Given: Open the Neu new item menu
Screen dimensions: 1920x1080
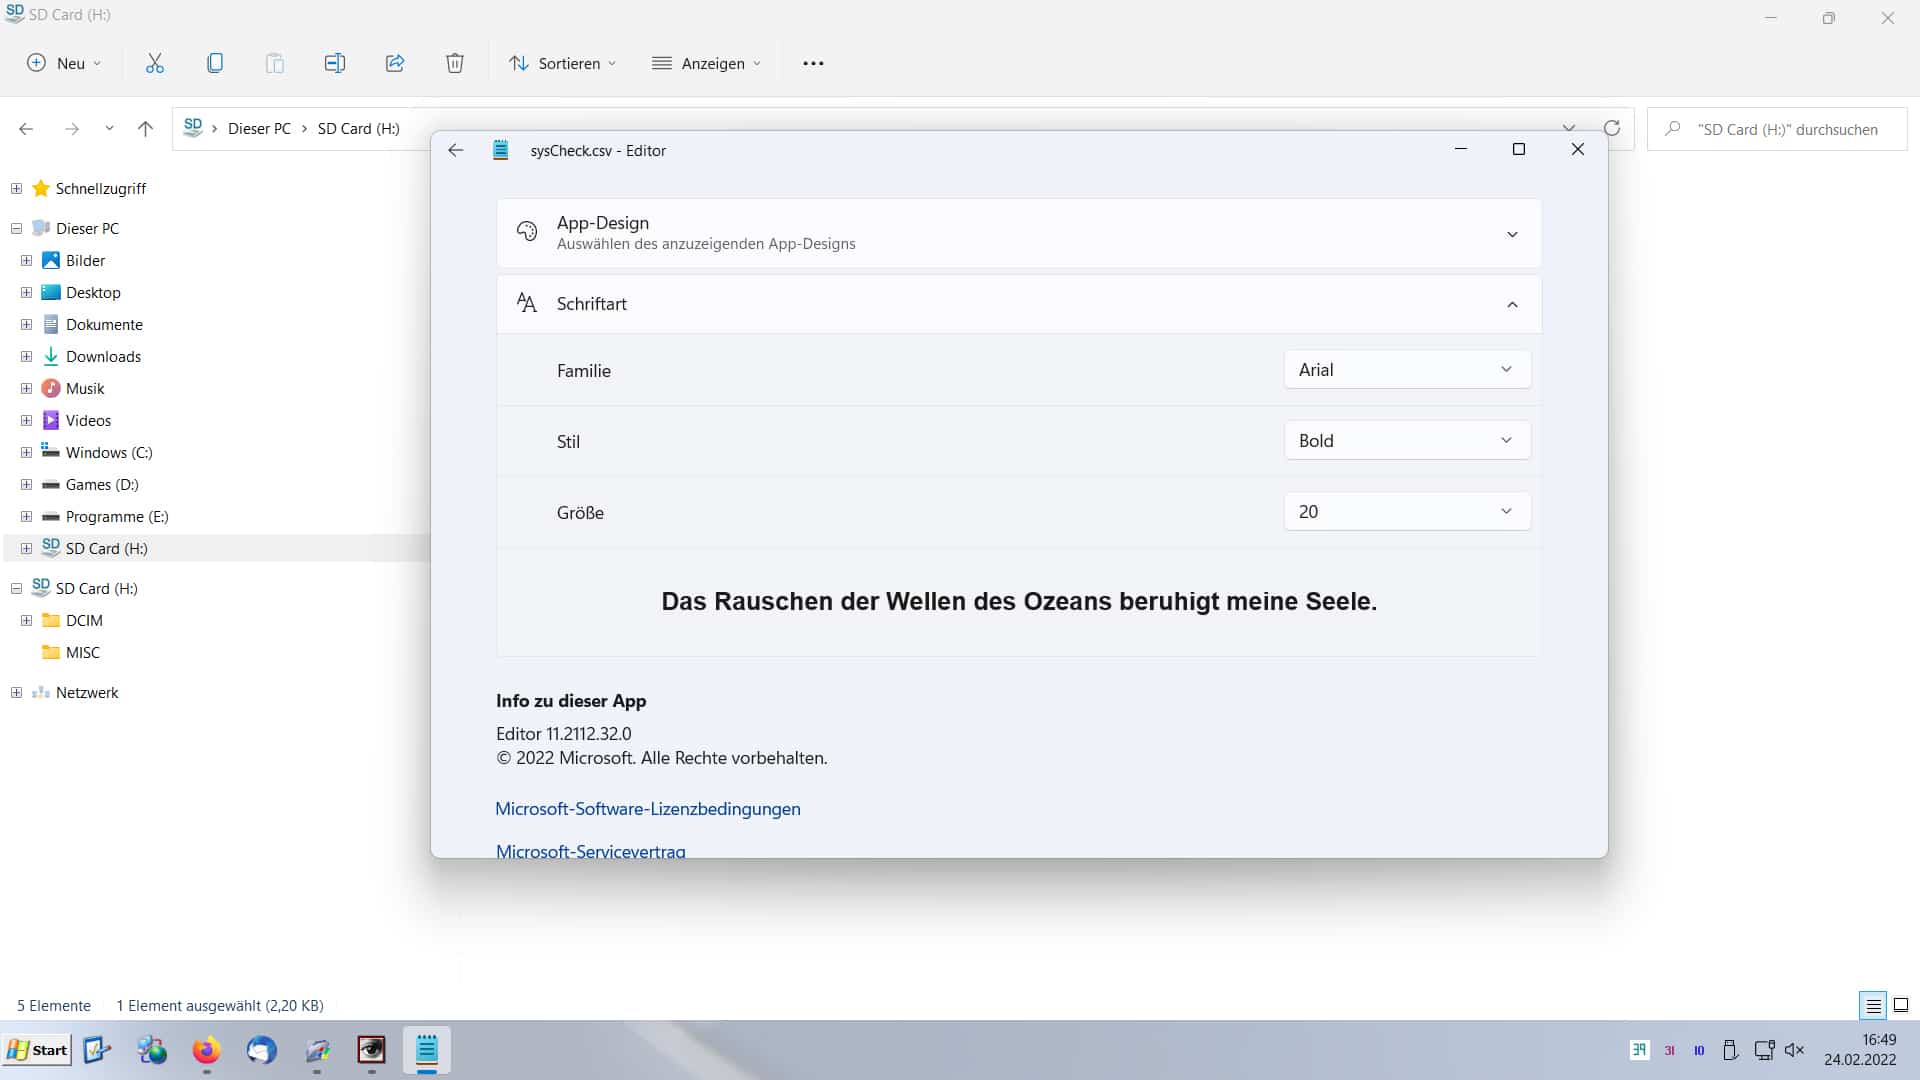Looking at the screenshot, I should [64, 63].
